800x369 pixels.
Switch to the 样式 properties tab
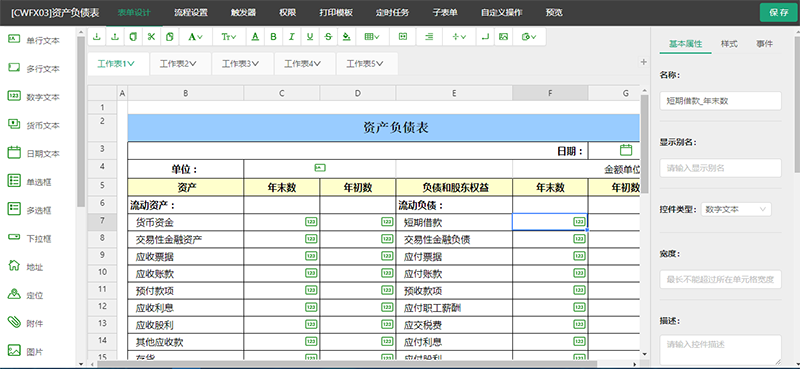tap(729, 44)
